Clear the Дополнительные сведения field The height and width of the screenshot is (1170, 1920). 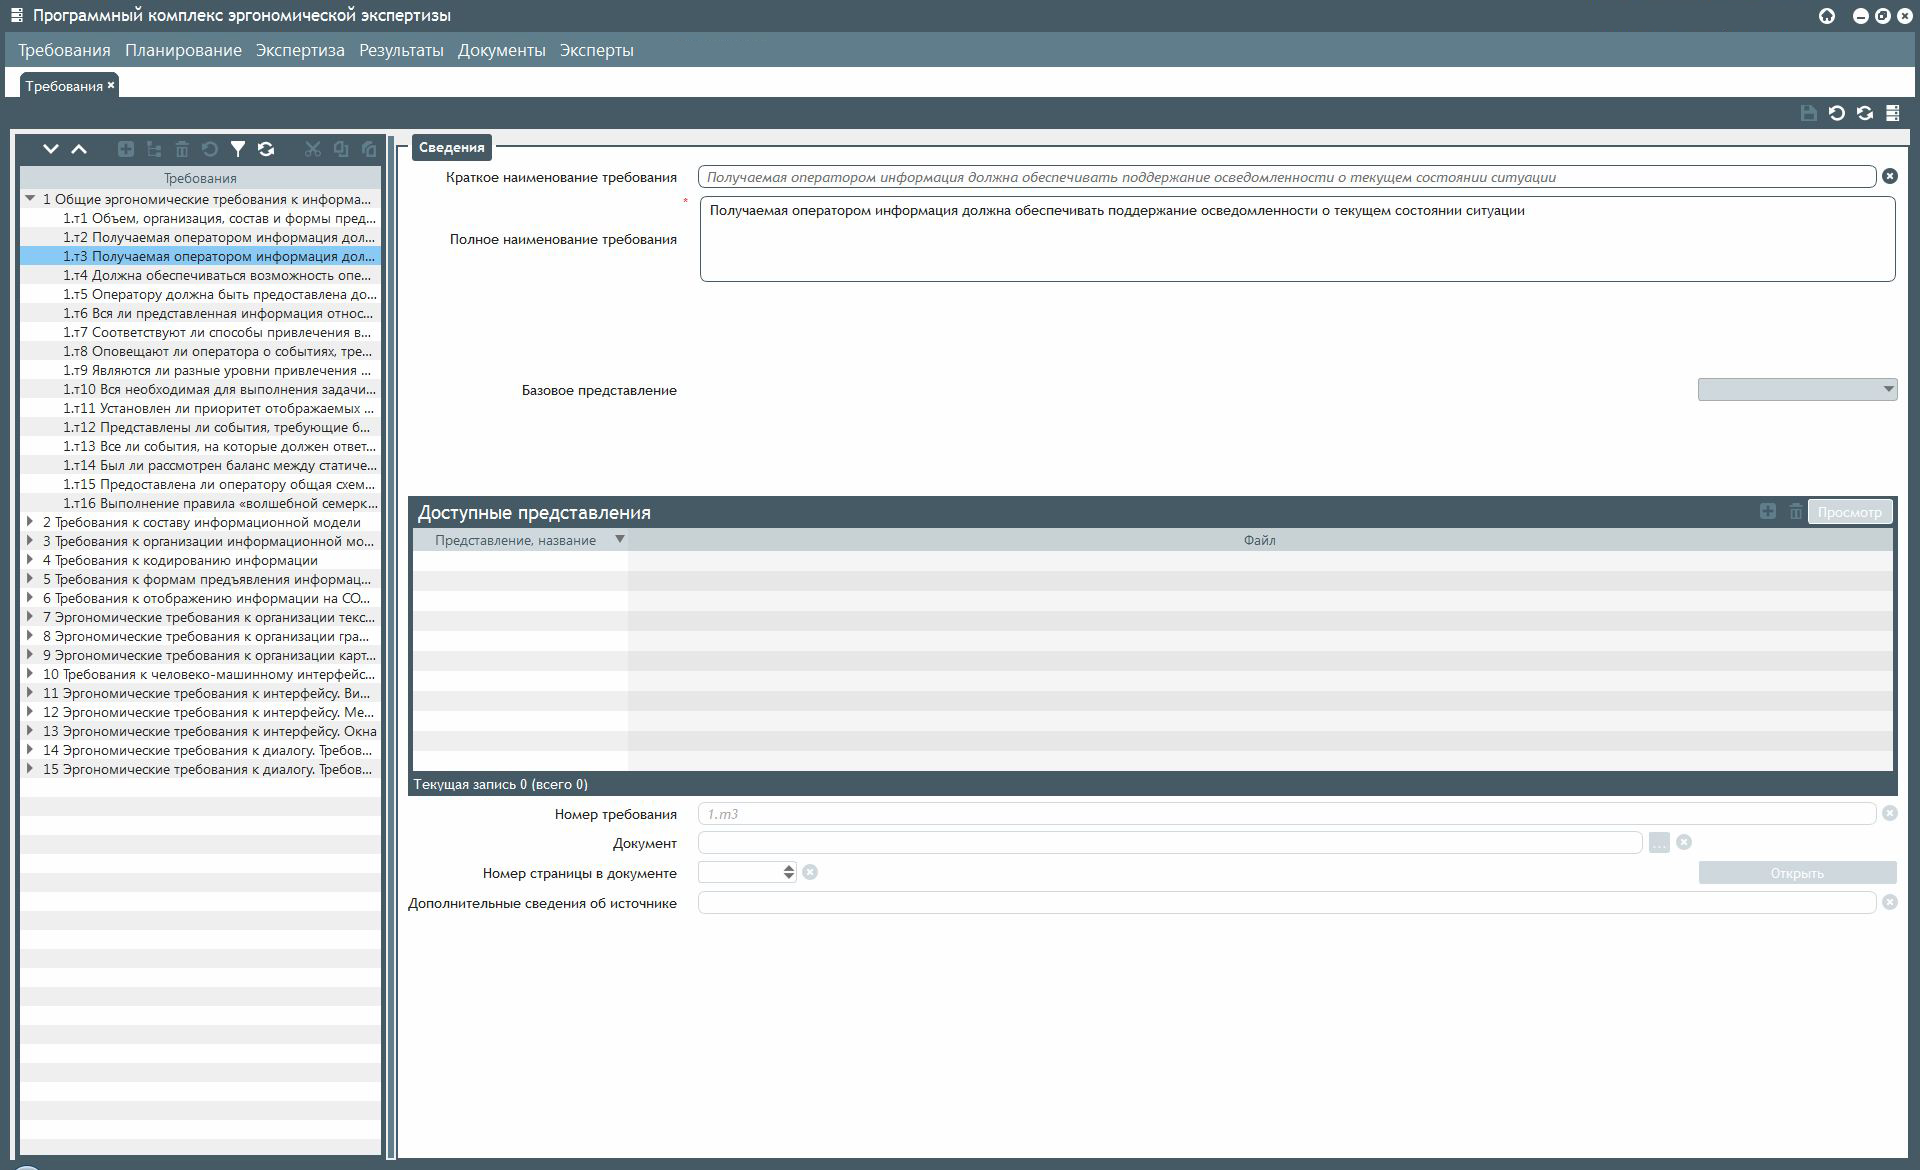(x=1889, y=902)
